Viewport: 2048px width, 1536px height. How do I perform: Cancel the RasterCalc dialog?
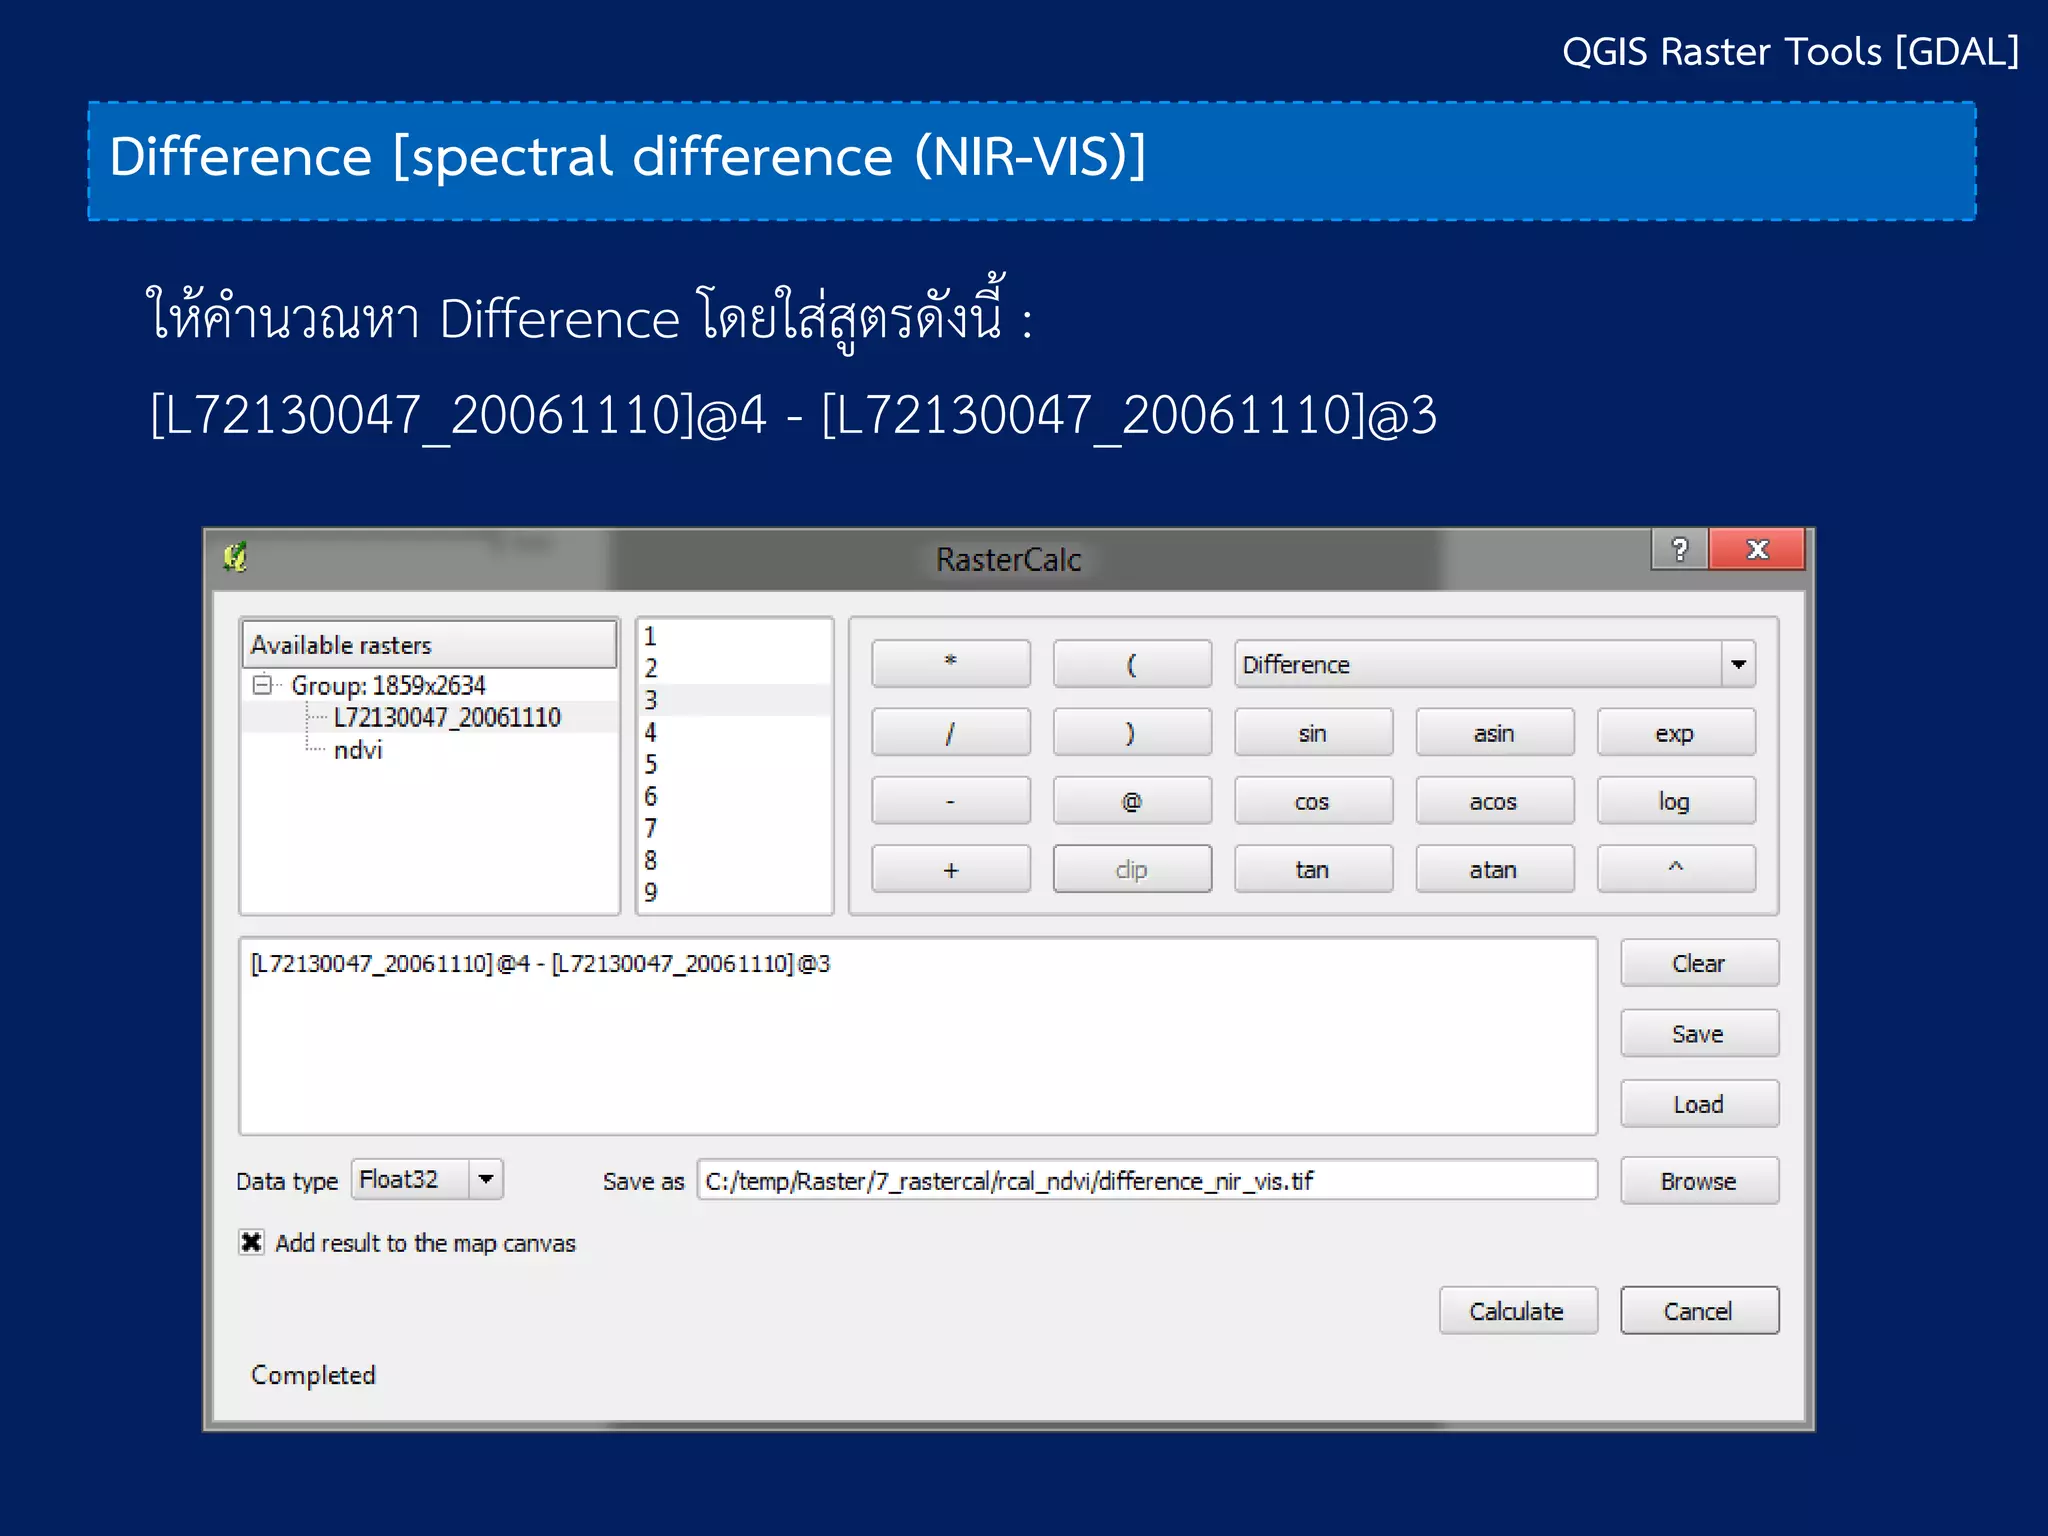click(x=1699, y=1310)
